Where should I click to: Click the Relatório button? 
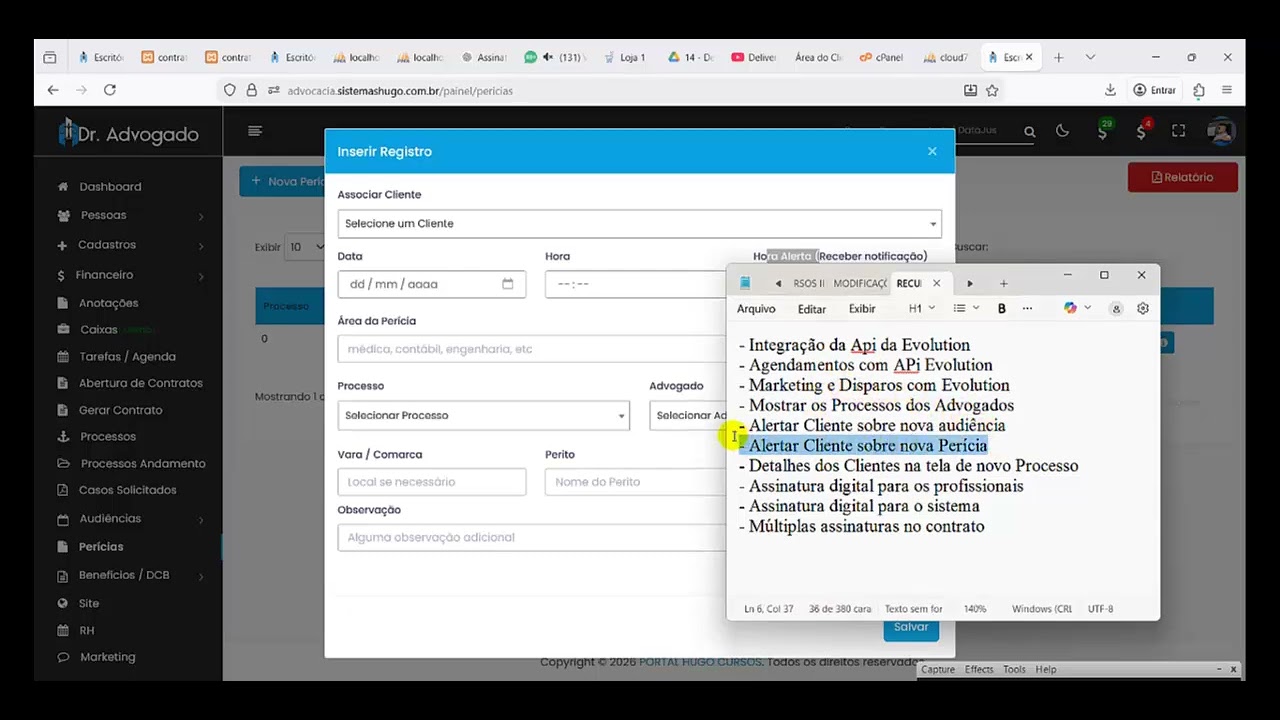click(x=1182, y=177)
